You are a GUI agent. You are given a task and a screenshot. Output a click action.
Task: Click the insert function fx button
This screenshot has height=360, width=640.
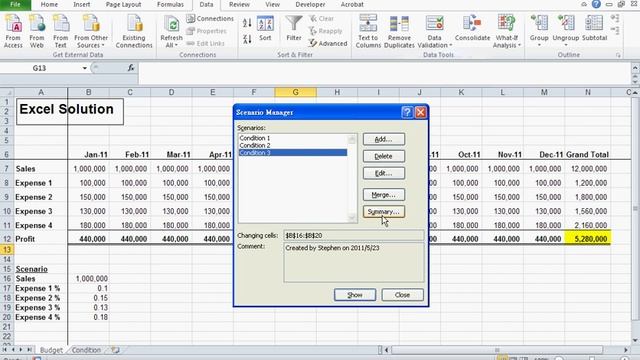point(131,68)
